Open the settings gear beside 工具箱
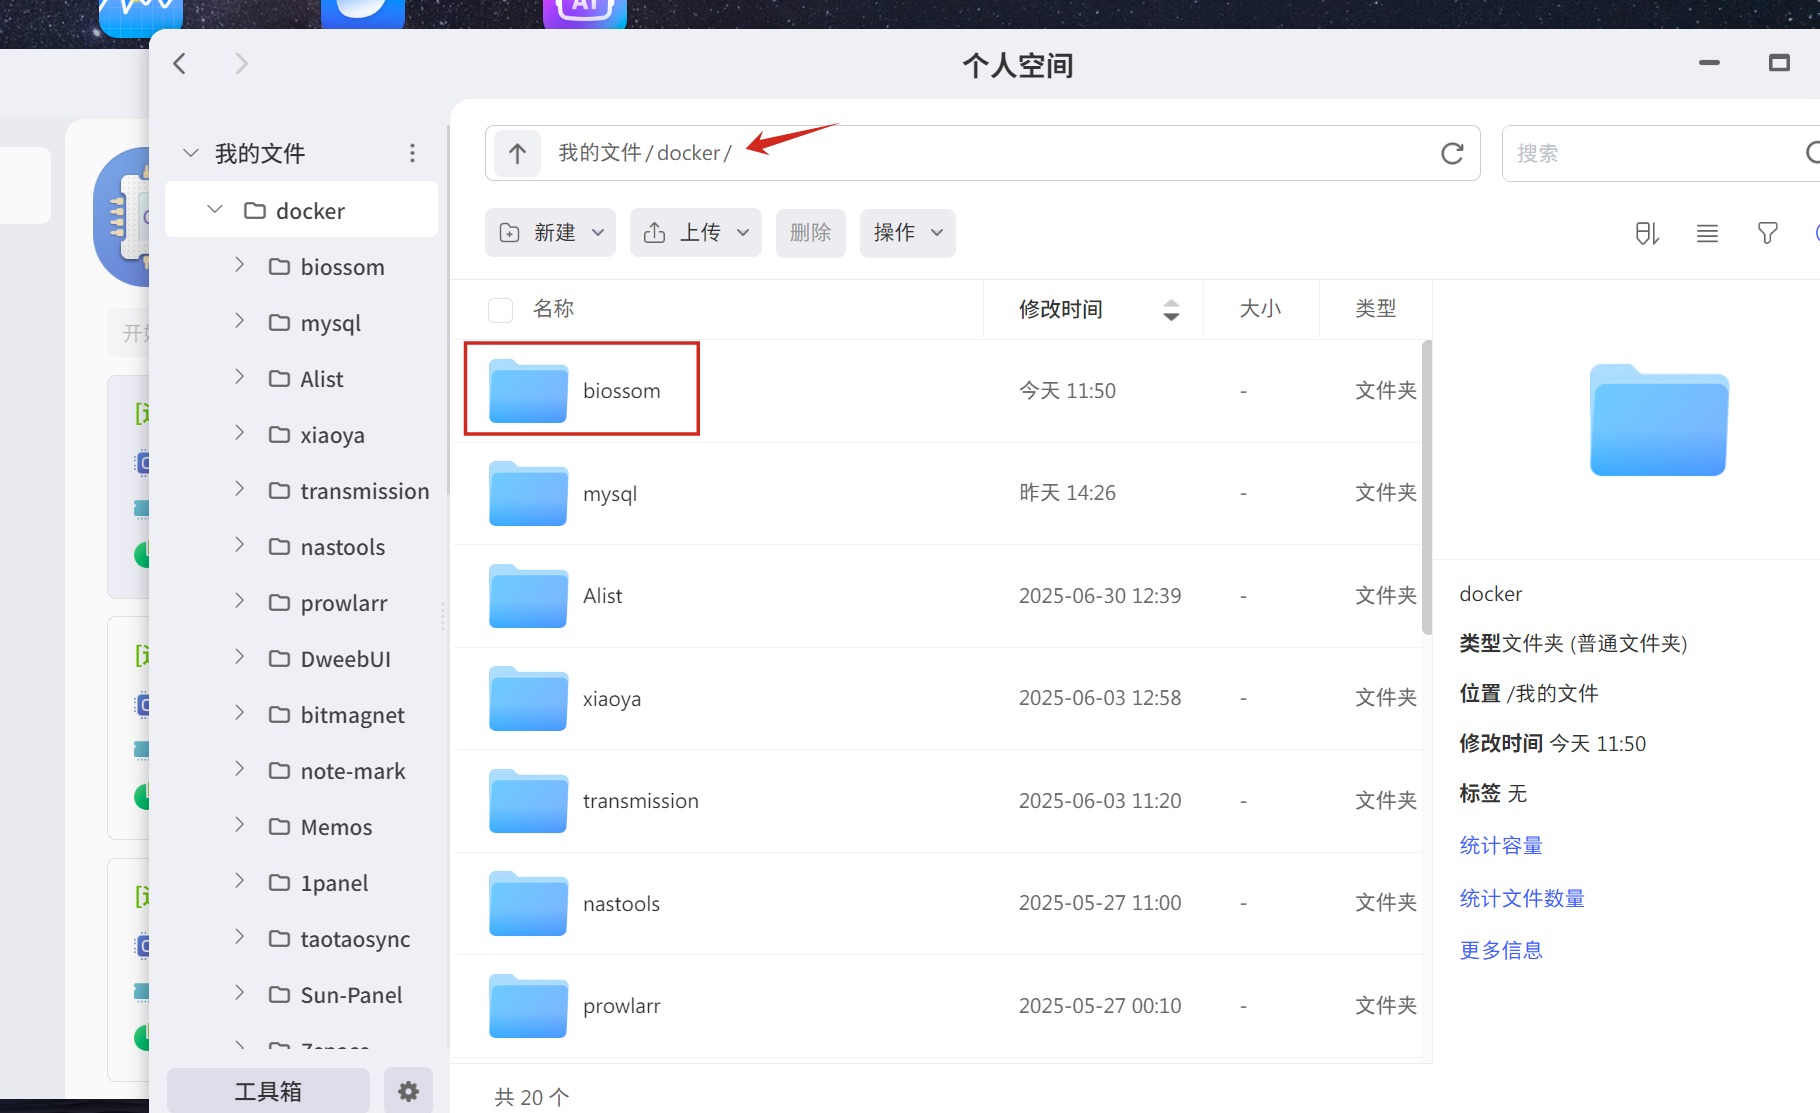 coord(408,1091)
